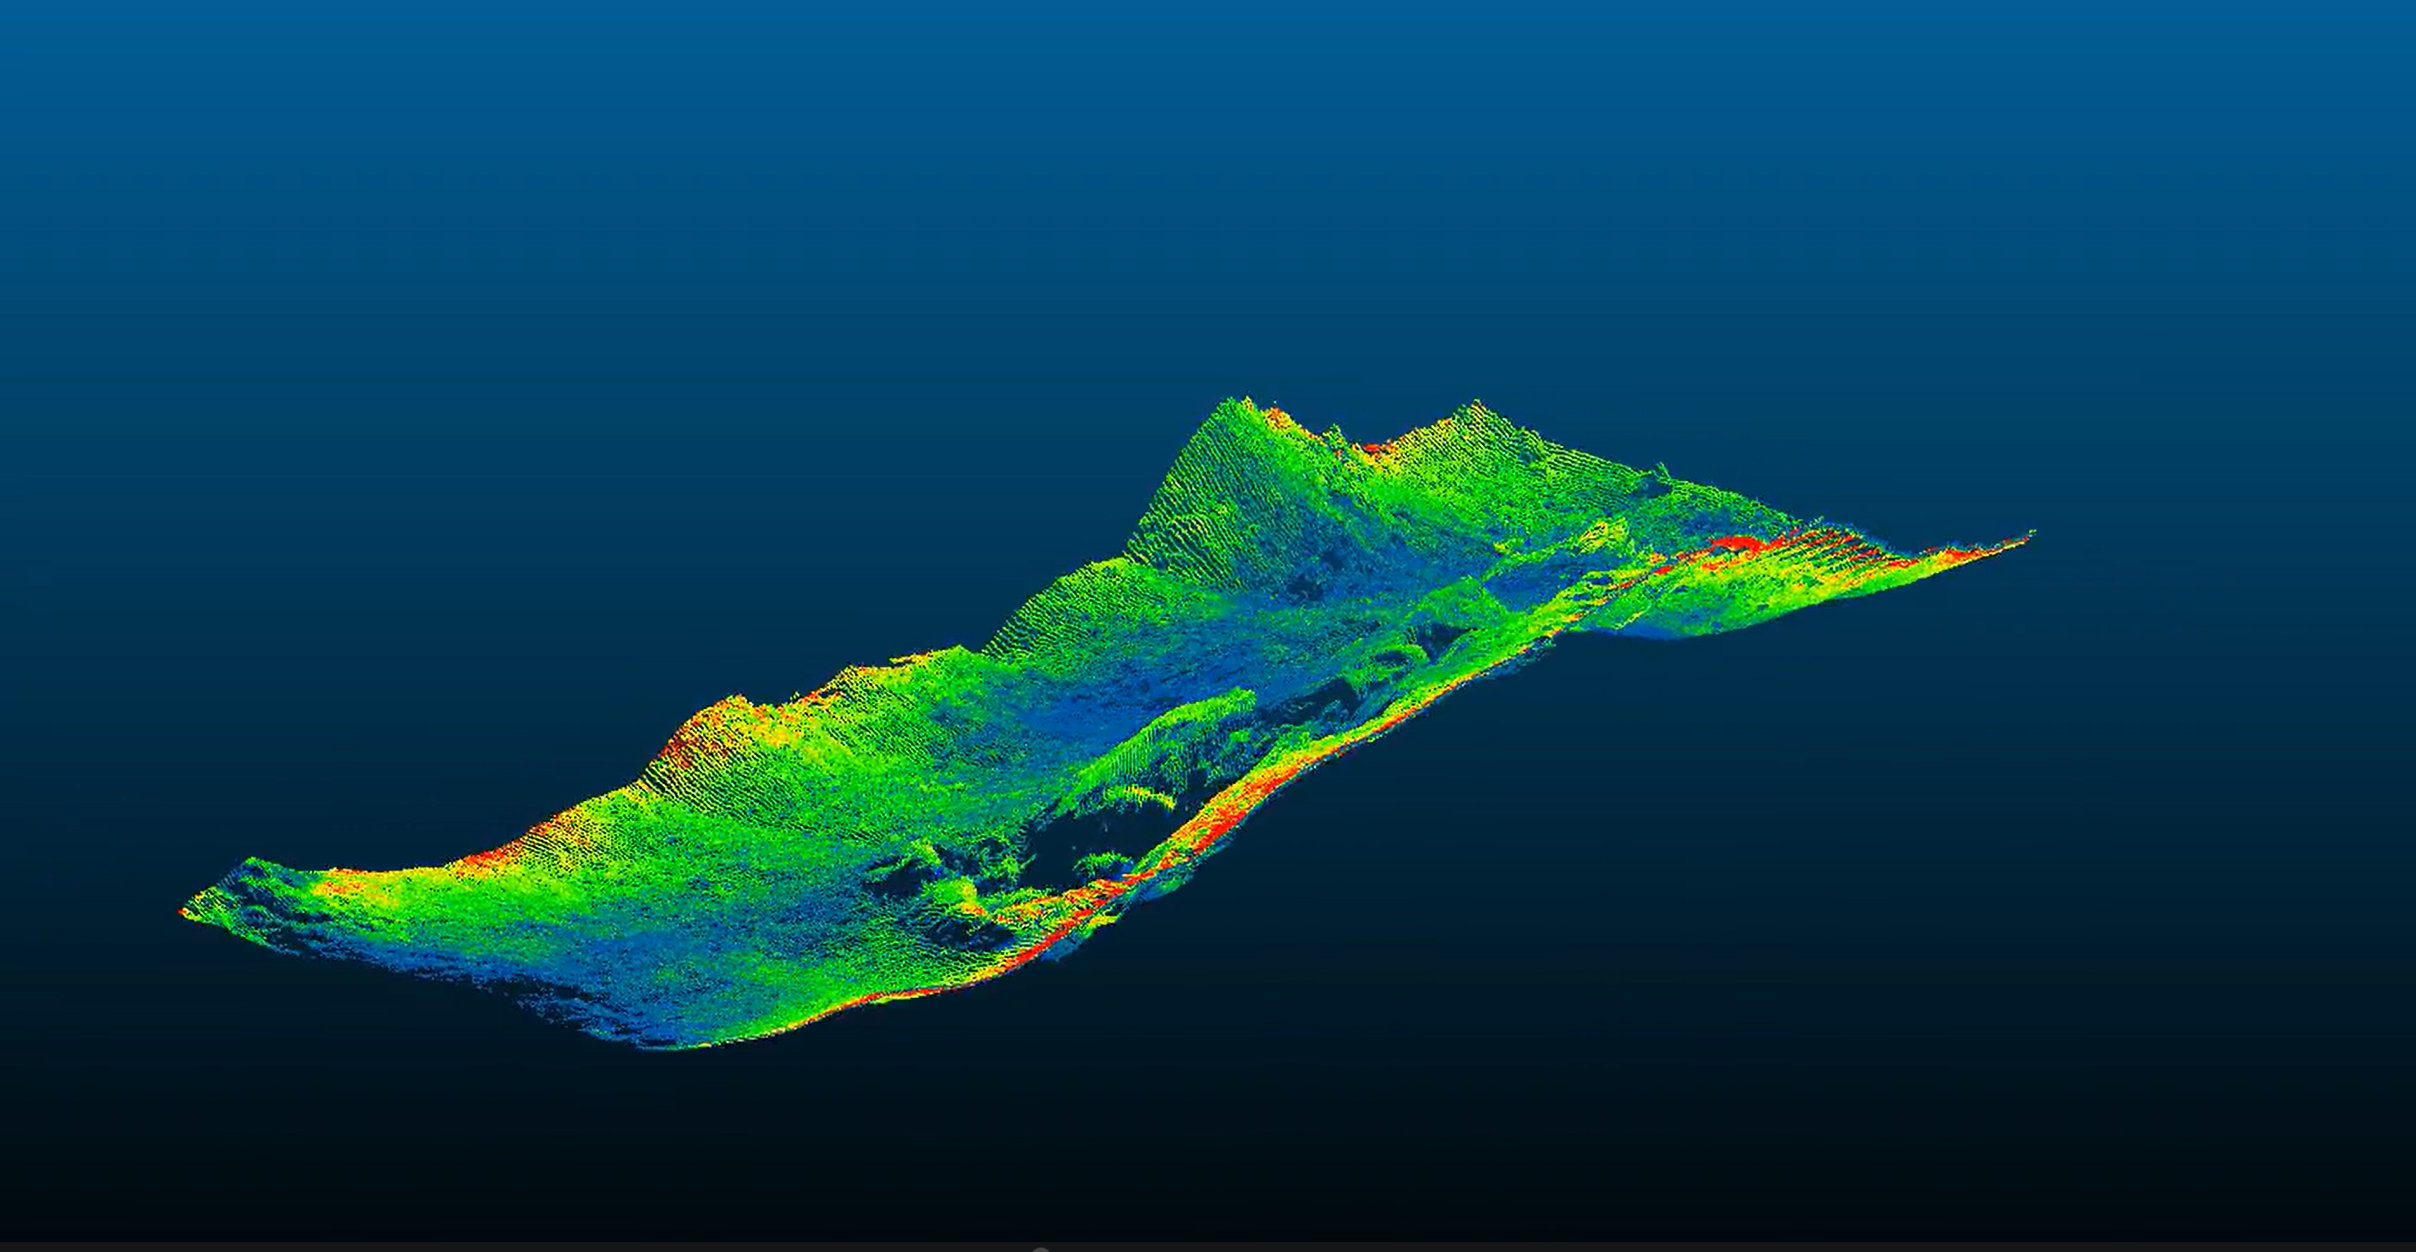
Task: Click the green ridge left of the main peak
Action: coord(1080,585)
